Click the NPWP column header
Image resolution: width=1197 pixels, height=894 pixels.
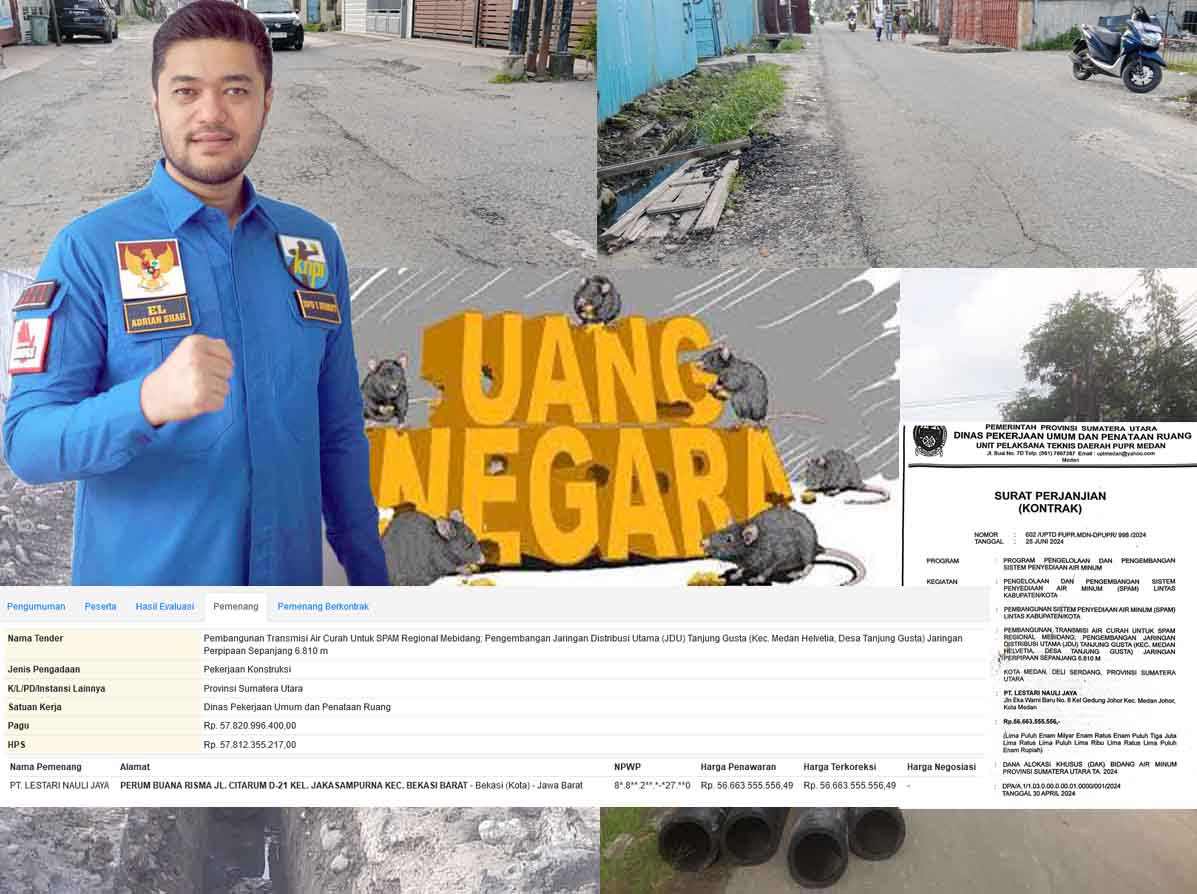(627, 767)
